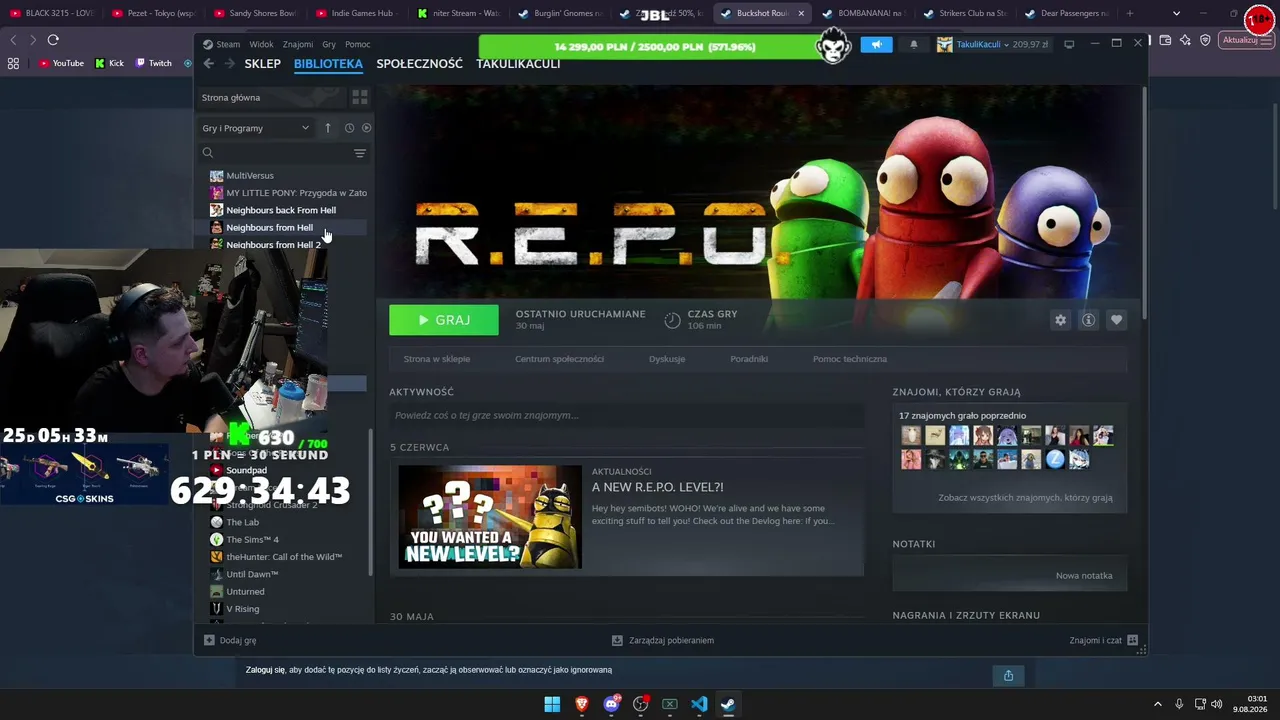Click the share icon on the store page
Screen dimensions: 1280x720
click(1008, 676)
